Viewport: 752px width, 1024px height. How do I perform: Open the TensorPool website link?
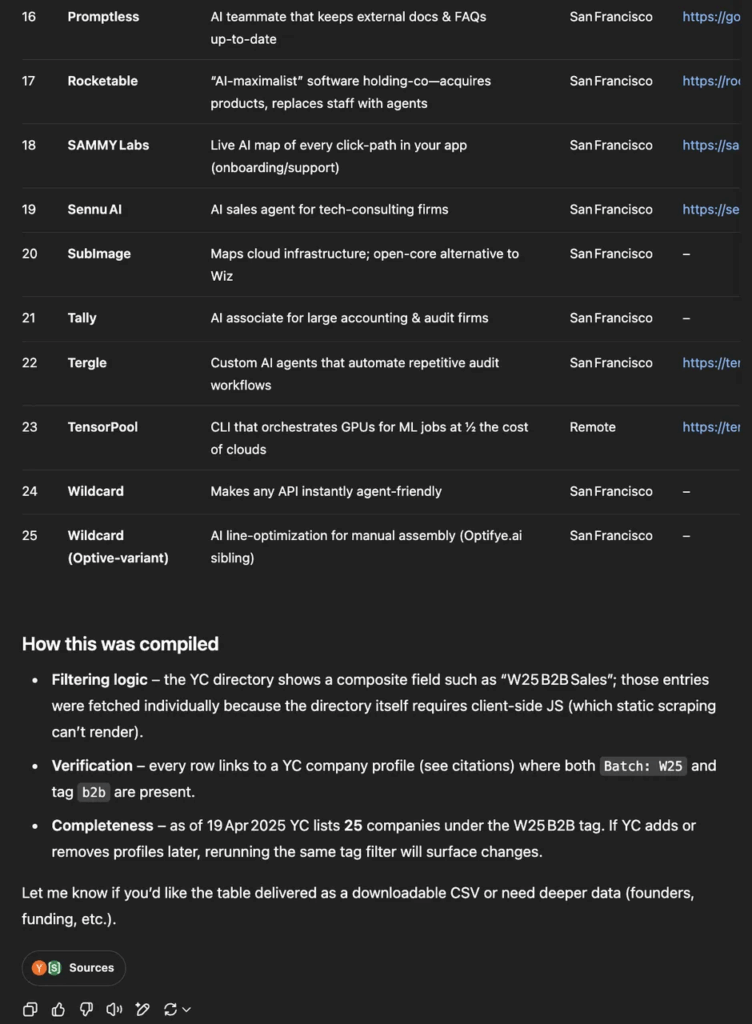(x=711, y=427)
